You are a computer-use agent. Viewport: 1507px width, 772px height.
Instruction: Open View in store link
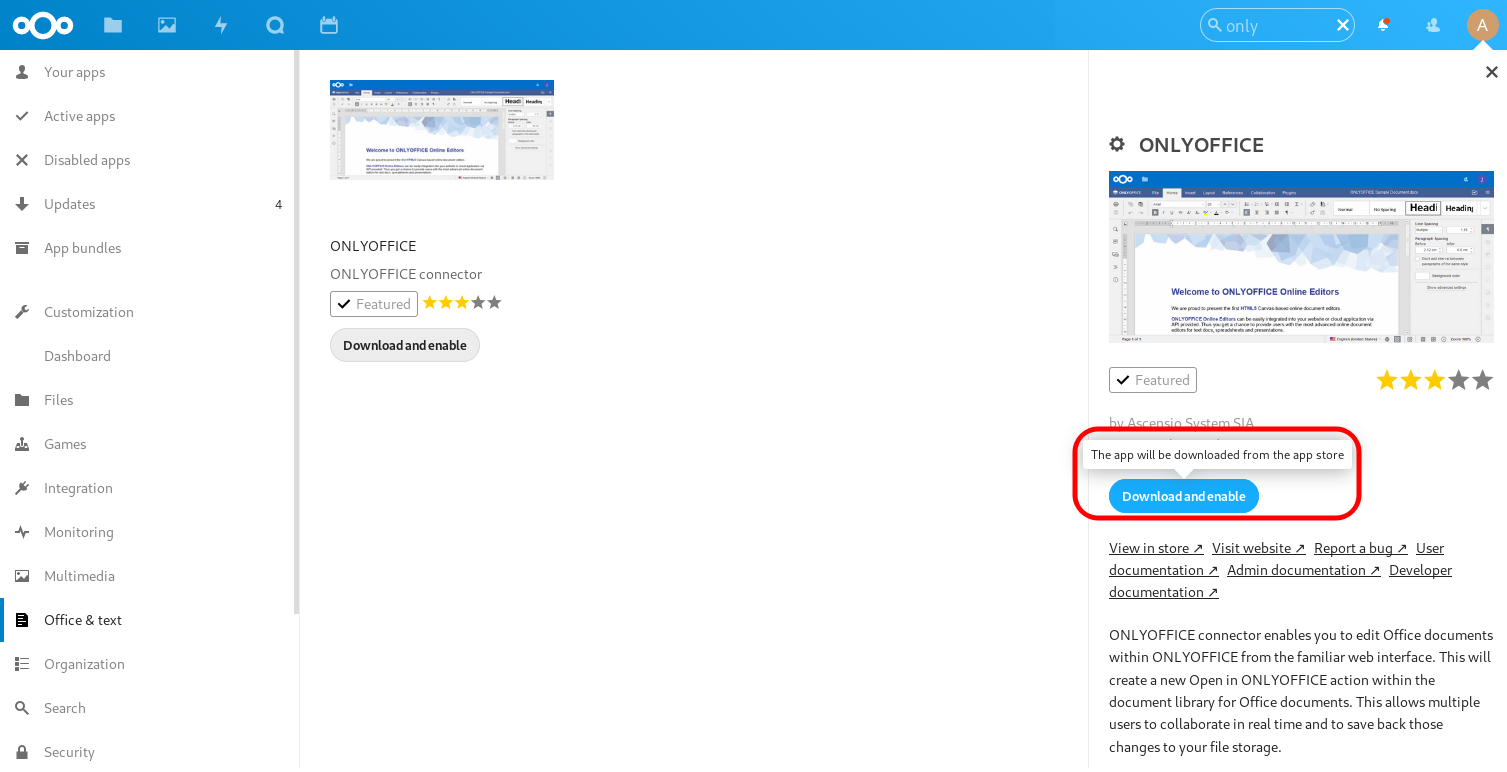point(1156,548)
